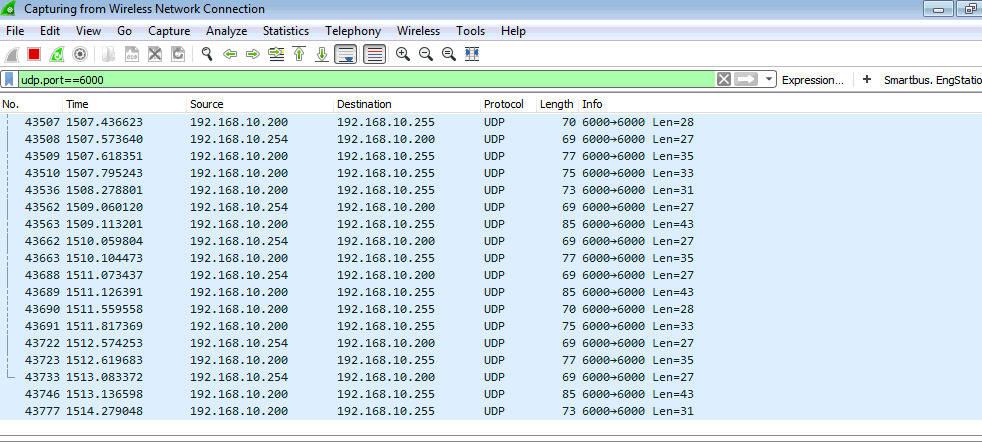Screen dimensions: 982x443
Task: Minimize the Wireshark window
Action: click(x=938, y=9)
